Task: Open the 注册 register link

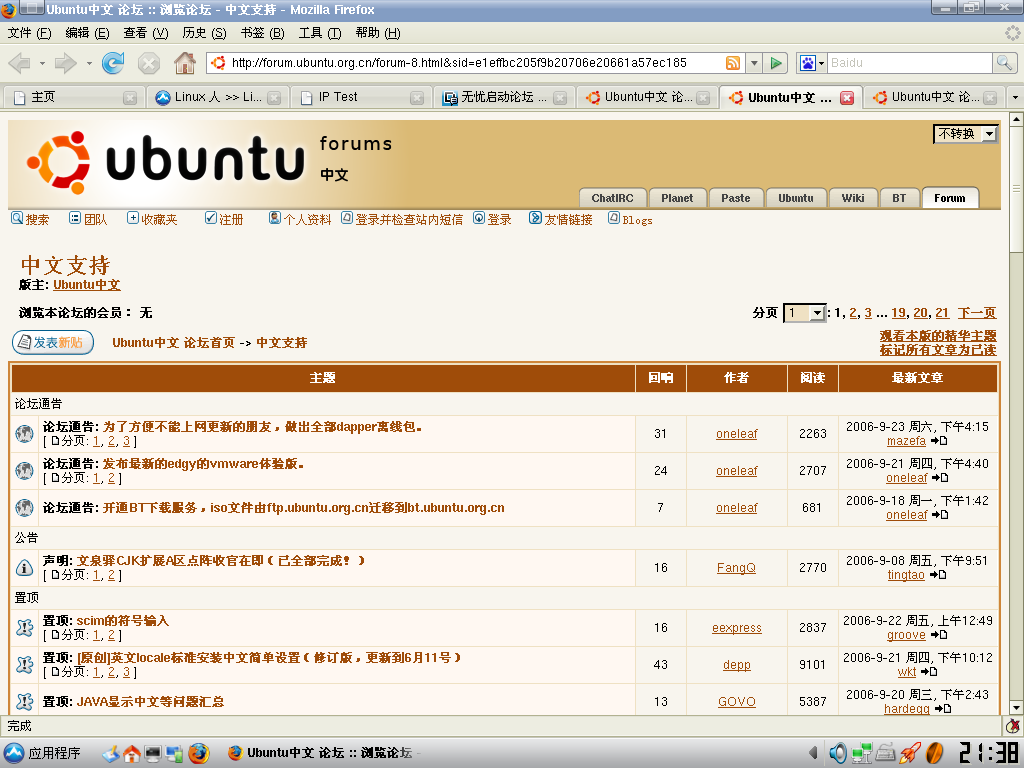Action: pyautogui.click(x=224, y=219)
